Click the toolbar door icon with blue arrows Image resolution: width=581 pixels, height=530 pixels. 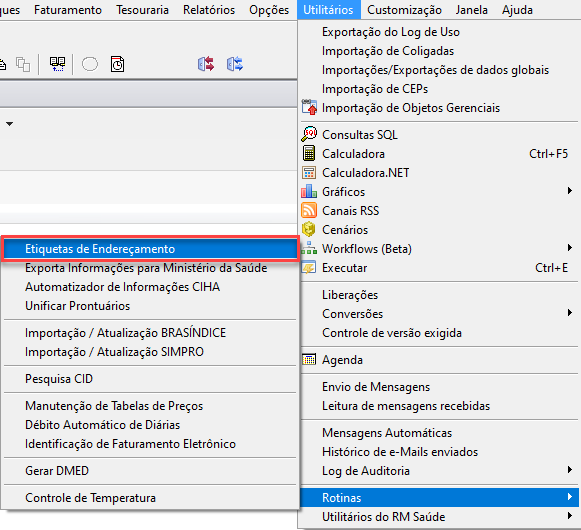pos(235,64)
